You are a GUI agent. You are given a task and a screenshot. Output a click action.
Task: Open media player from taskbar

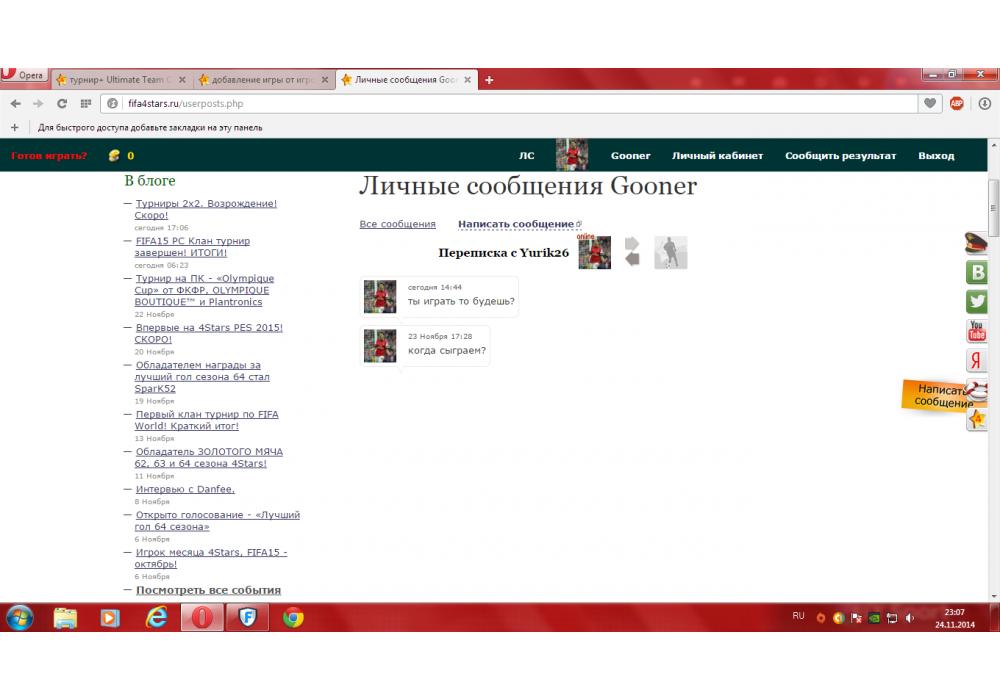click(x=110, y=617)
